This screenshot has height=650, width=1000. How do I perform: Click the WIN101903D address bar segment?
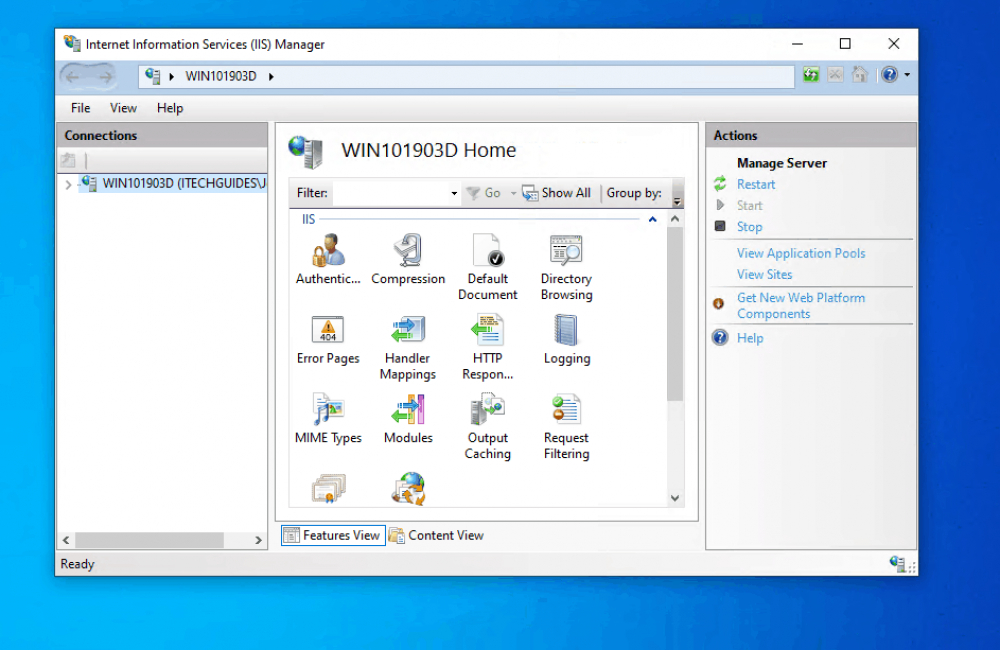pos(221,77)
